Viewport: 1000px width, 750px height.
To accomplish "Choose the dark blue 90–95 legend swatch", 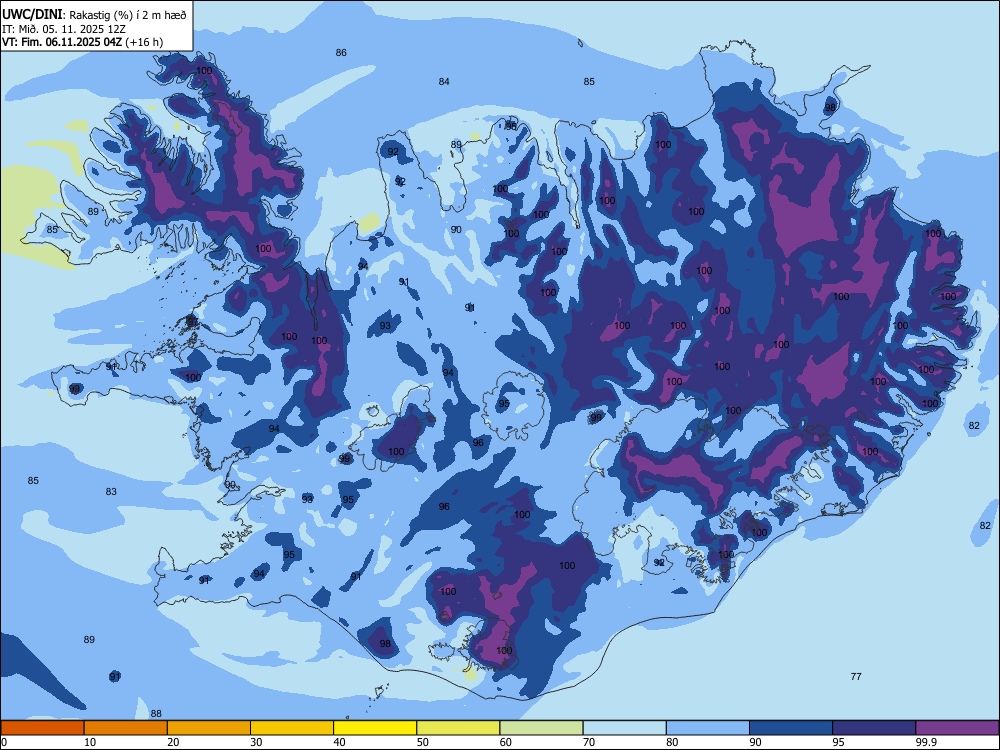I will point(791,728).
